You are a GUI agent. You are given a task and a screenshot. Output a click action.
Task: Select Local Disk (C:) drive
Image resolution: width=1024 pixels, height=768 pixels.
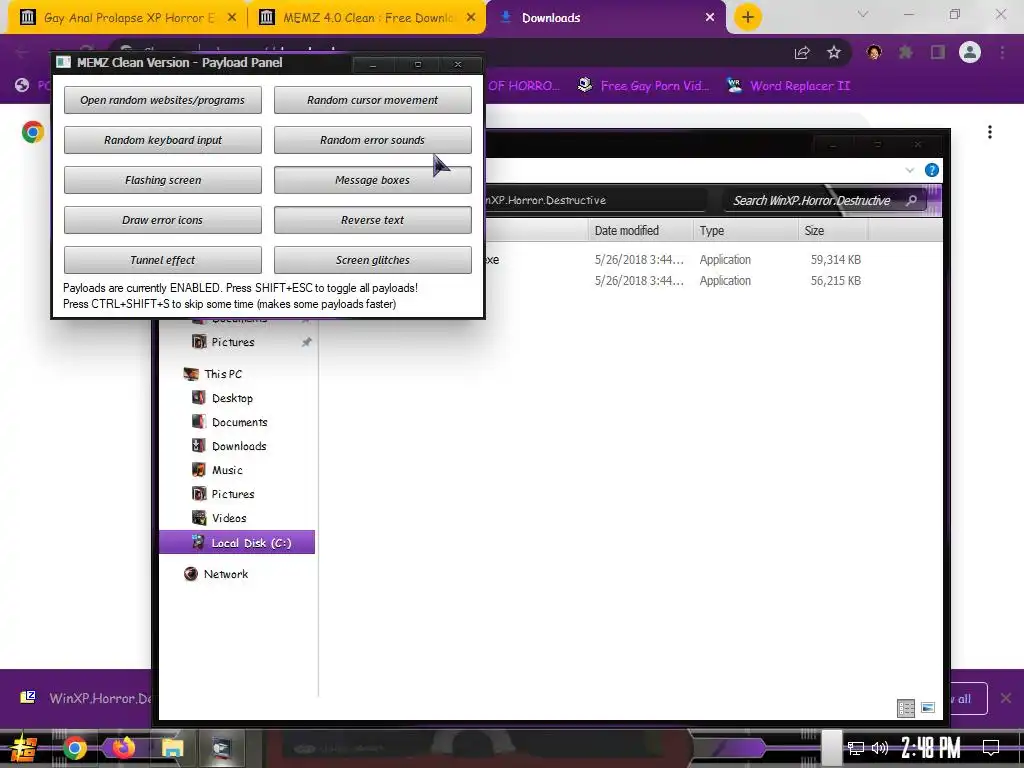click(237, 543)
